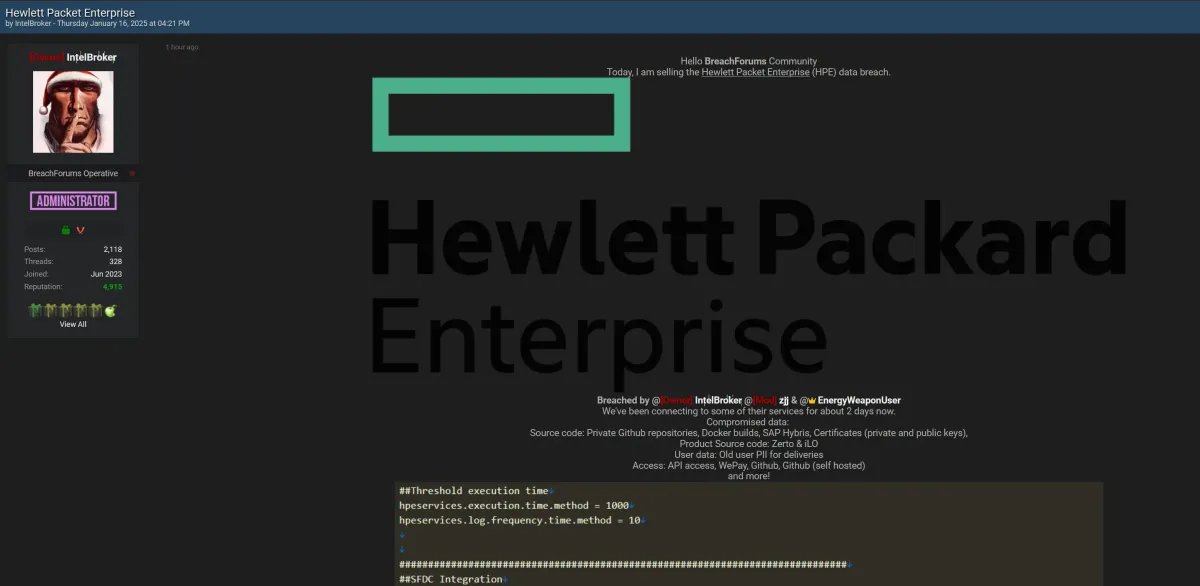
Task: Click the underlined Hewlett Packet Enterprise link in post
Action: point(756,72)
